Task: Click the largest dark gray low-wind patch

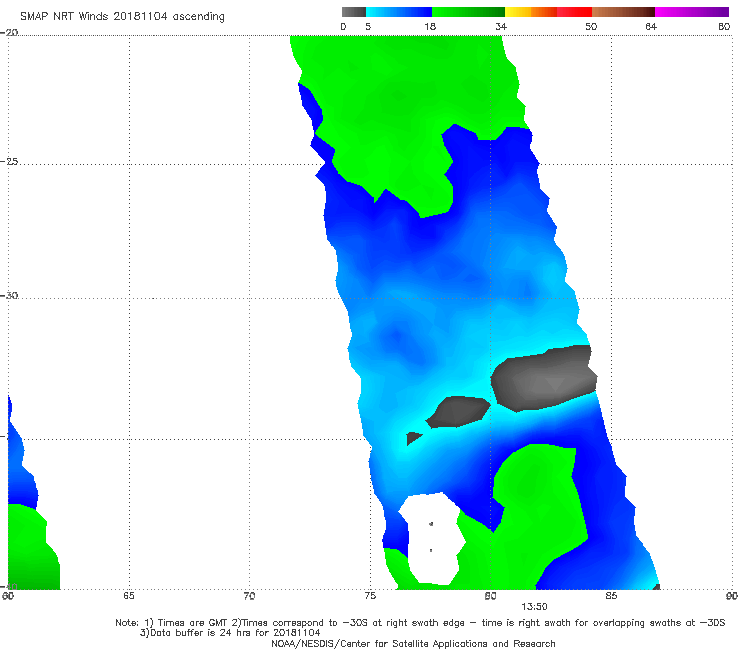Action: click(x=544, y=378)
